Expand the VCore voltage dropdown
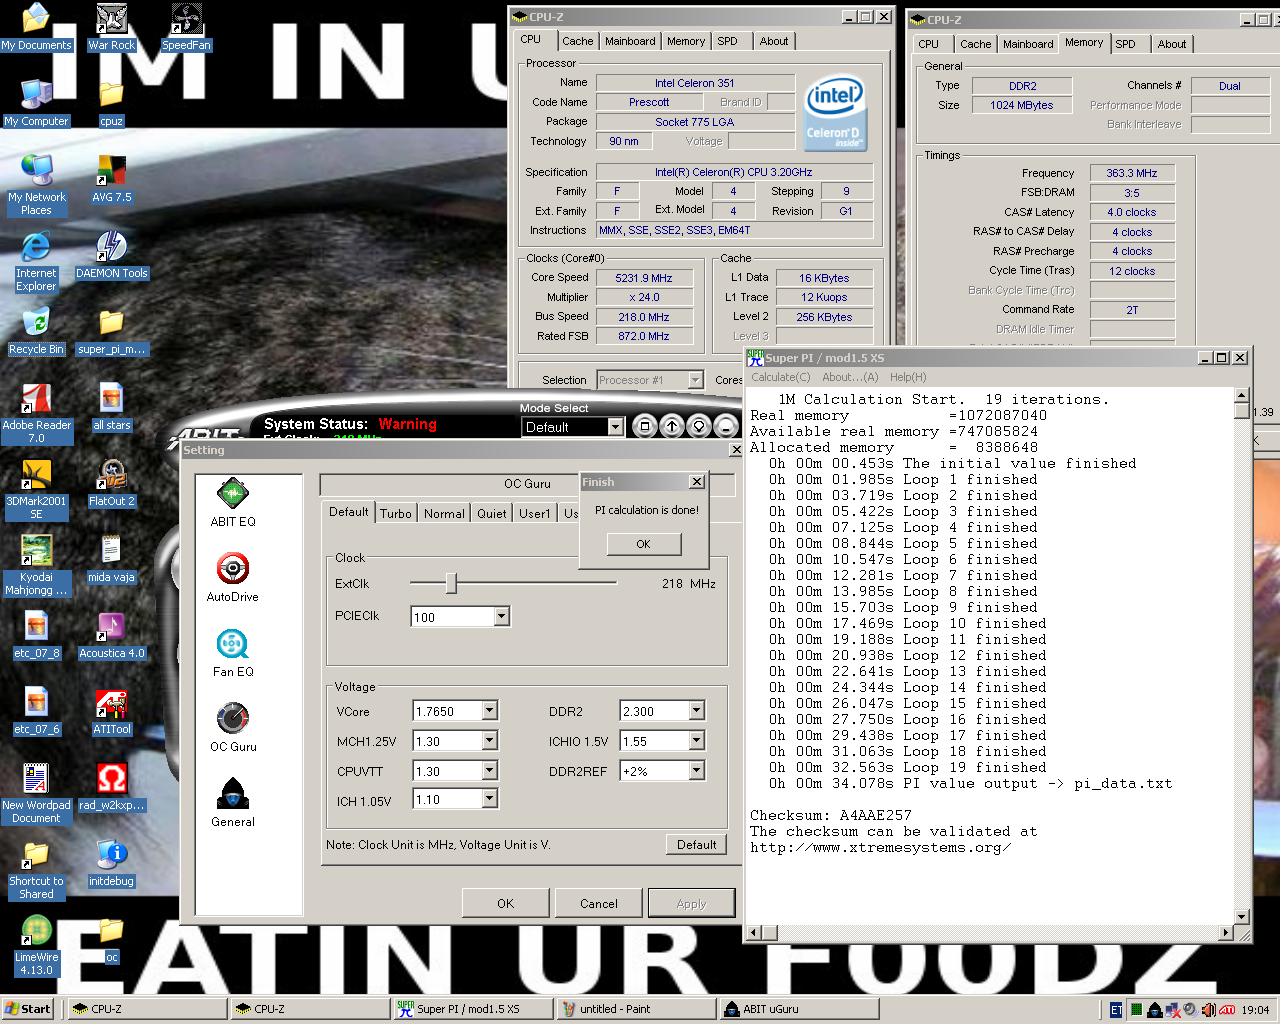This screenshot has height=1026, width=1281. point(489,711)
